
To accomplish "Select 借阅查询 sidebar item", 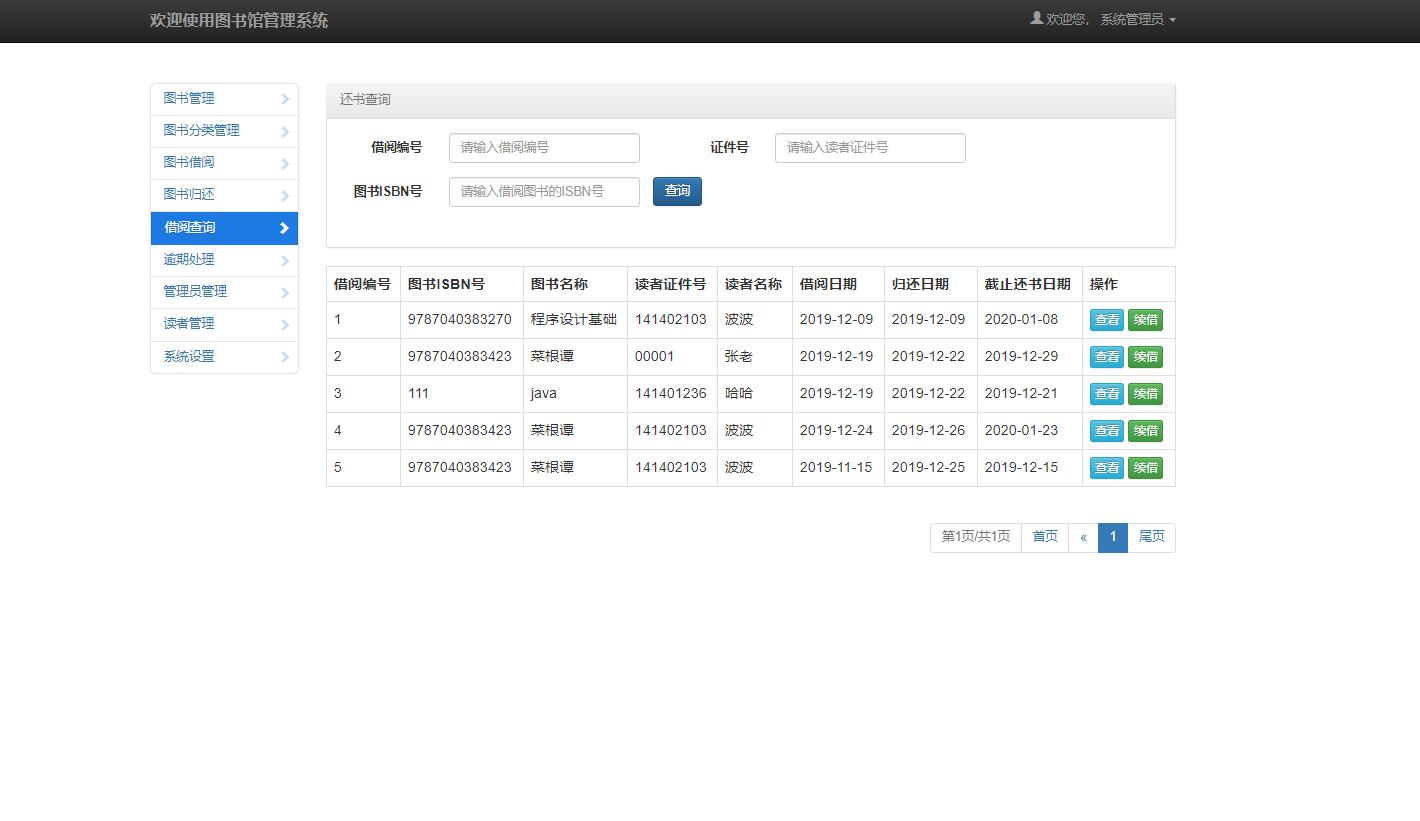I will pyautogui.click(x=190, y=227).
